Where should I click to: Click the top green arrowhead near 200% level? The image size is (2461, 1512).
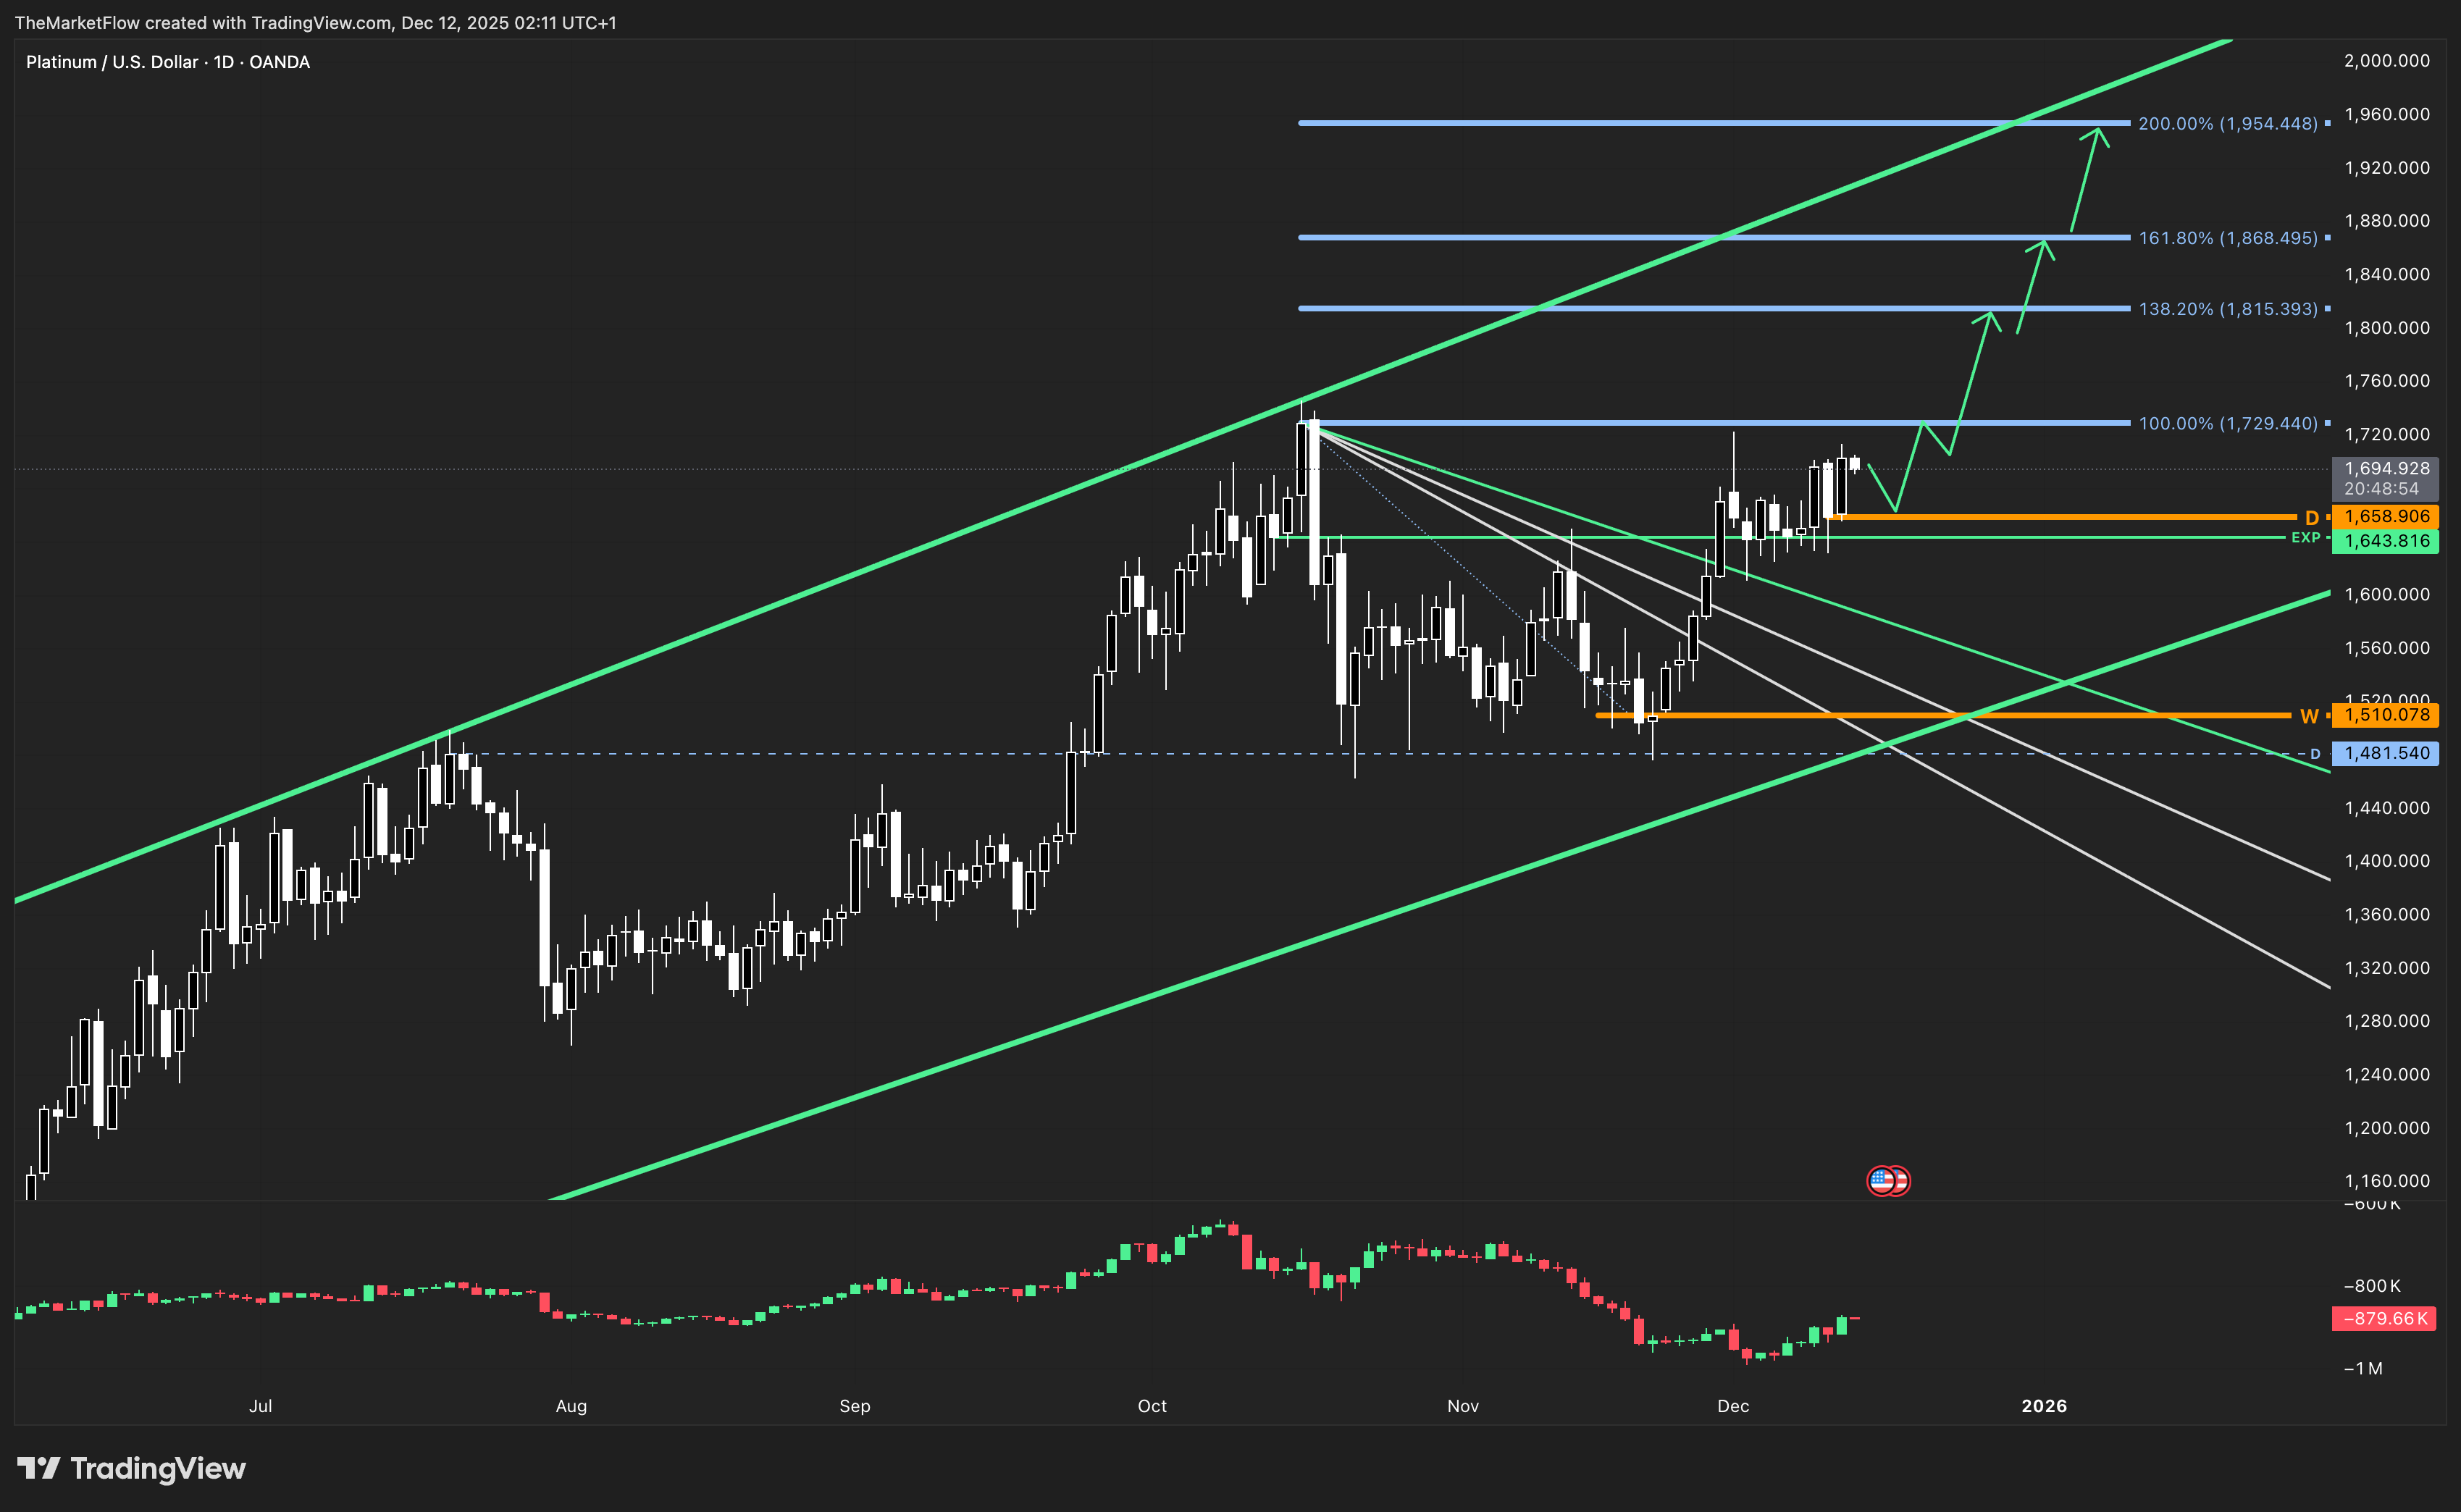click(2097, 133)
